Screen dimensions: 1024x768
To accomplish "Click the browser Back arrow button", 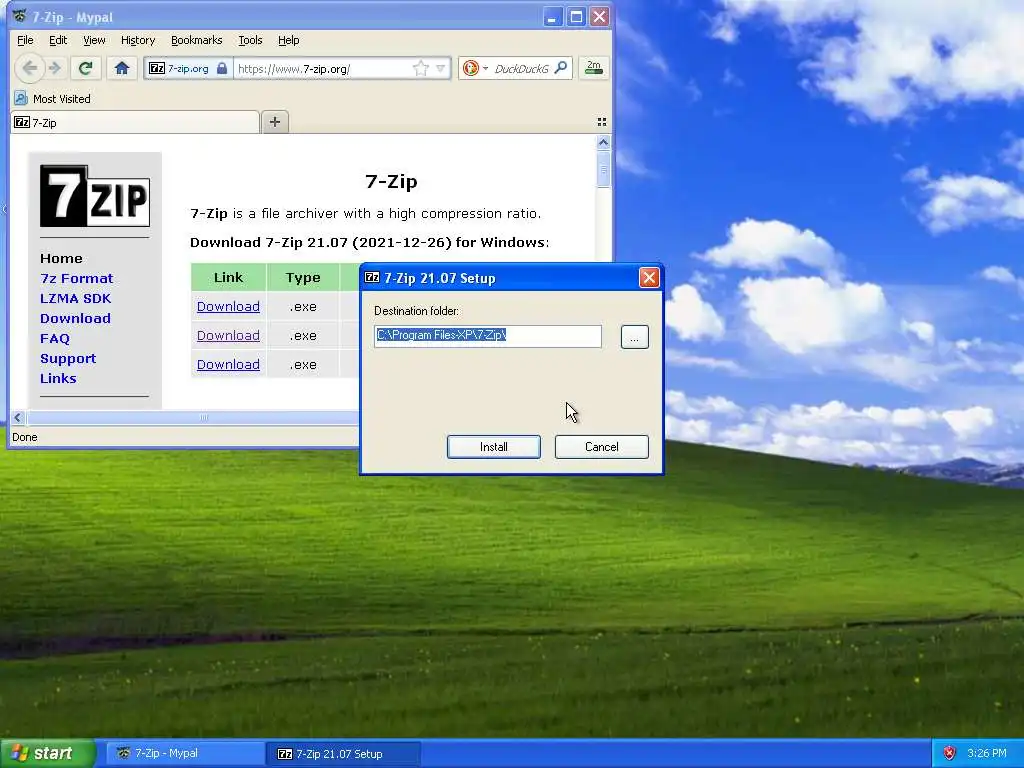I will click(x=29, y=68).
